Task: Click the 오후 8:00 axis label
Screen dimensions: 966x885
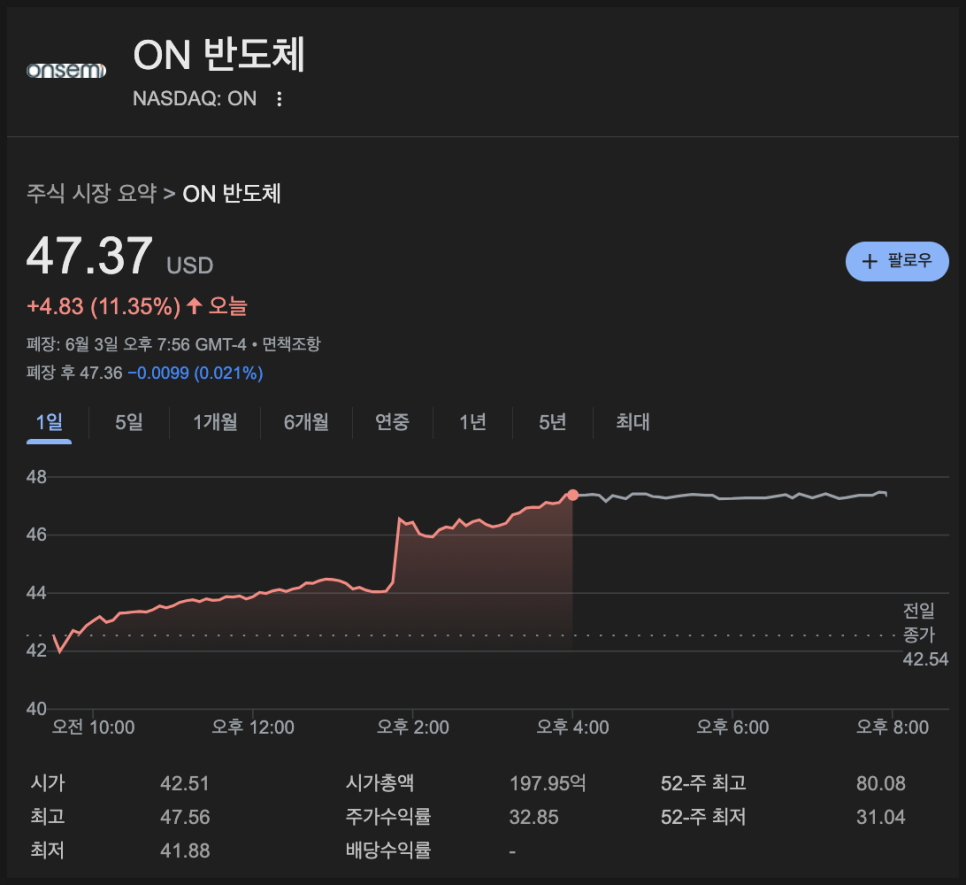Action: (x=893, y=727)
